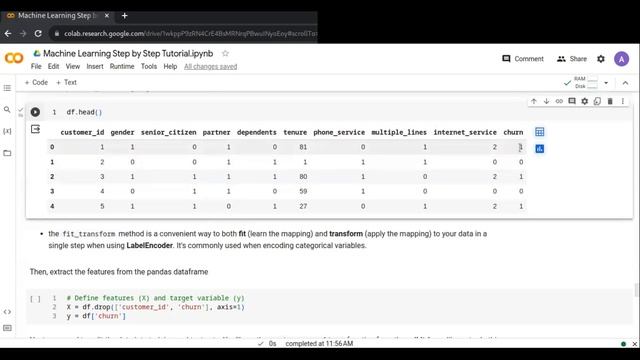The width and height of the screenshot is (640, 360).
Task: Open the terminal icon in sidebar
Action: coord(7,328)
